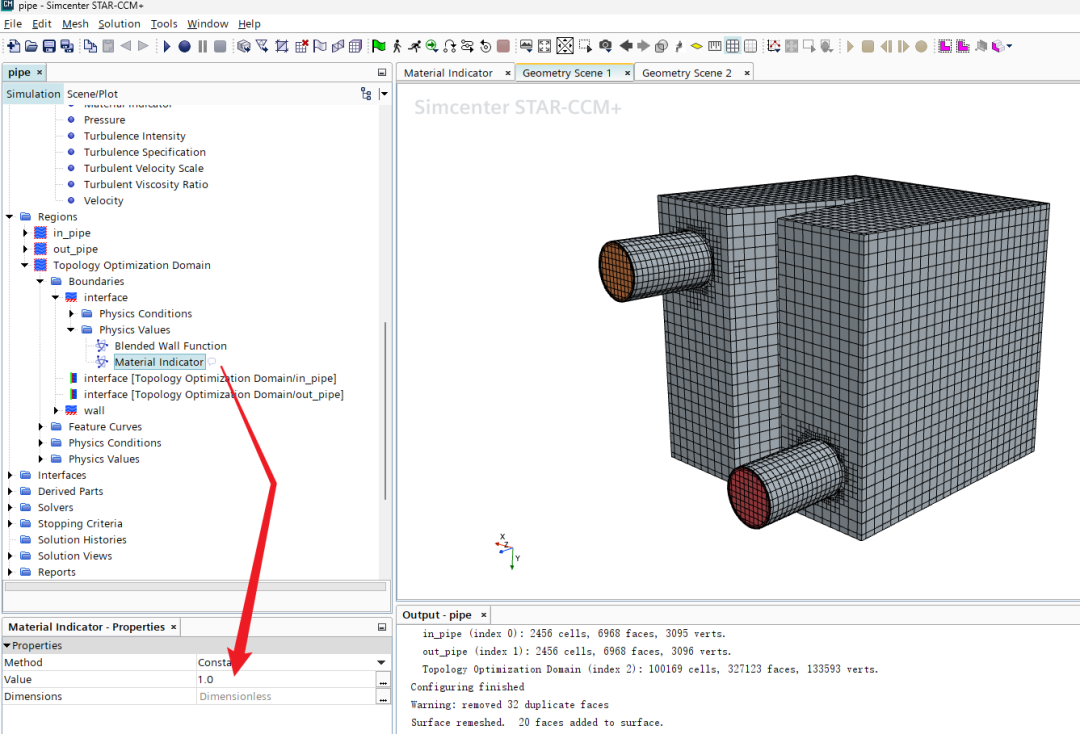Open the dropdown arrow beside Scene/Plot
Viewport: 1080px width, 734px height.
[x=384, y=94]
